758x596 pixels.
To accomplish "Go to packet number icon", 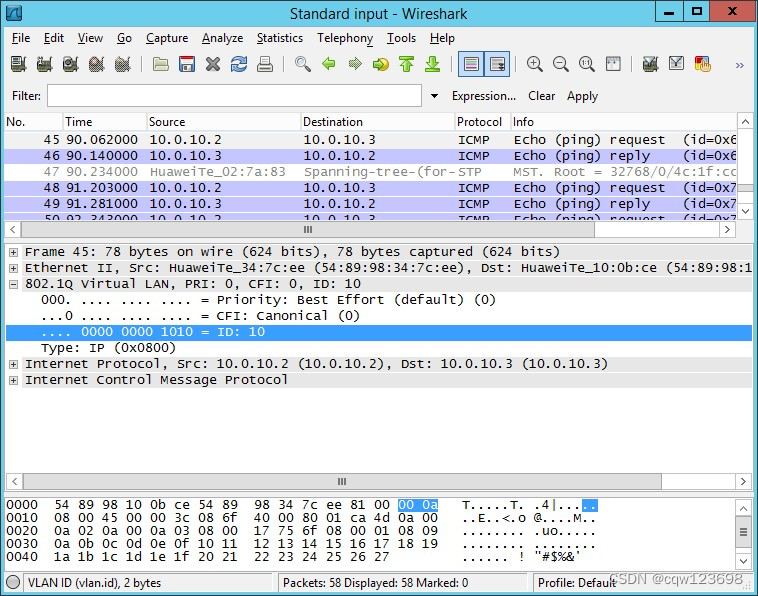I will [381, 64].
